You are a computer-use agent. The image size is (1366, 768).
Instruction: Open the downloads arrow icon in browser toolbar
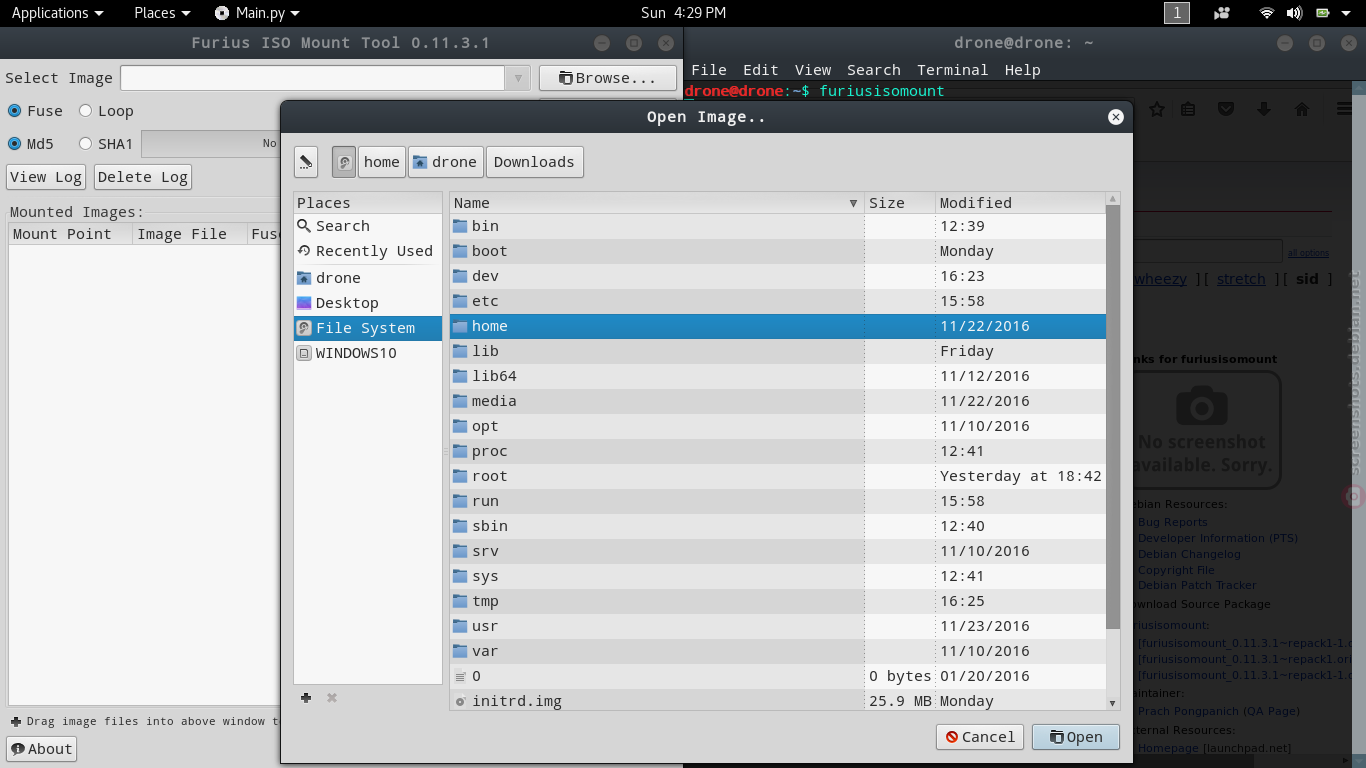1264,109
